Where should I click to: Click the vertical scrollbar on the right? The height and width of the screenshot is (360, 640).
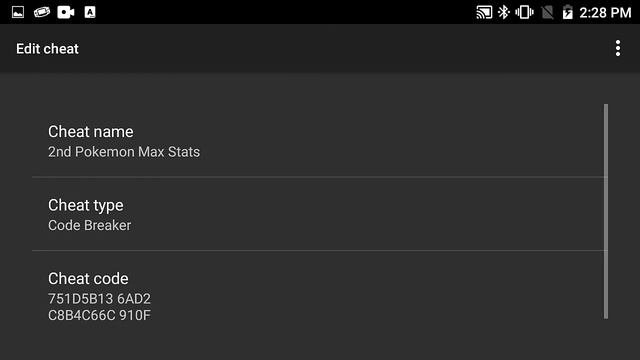(606, 211)
